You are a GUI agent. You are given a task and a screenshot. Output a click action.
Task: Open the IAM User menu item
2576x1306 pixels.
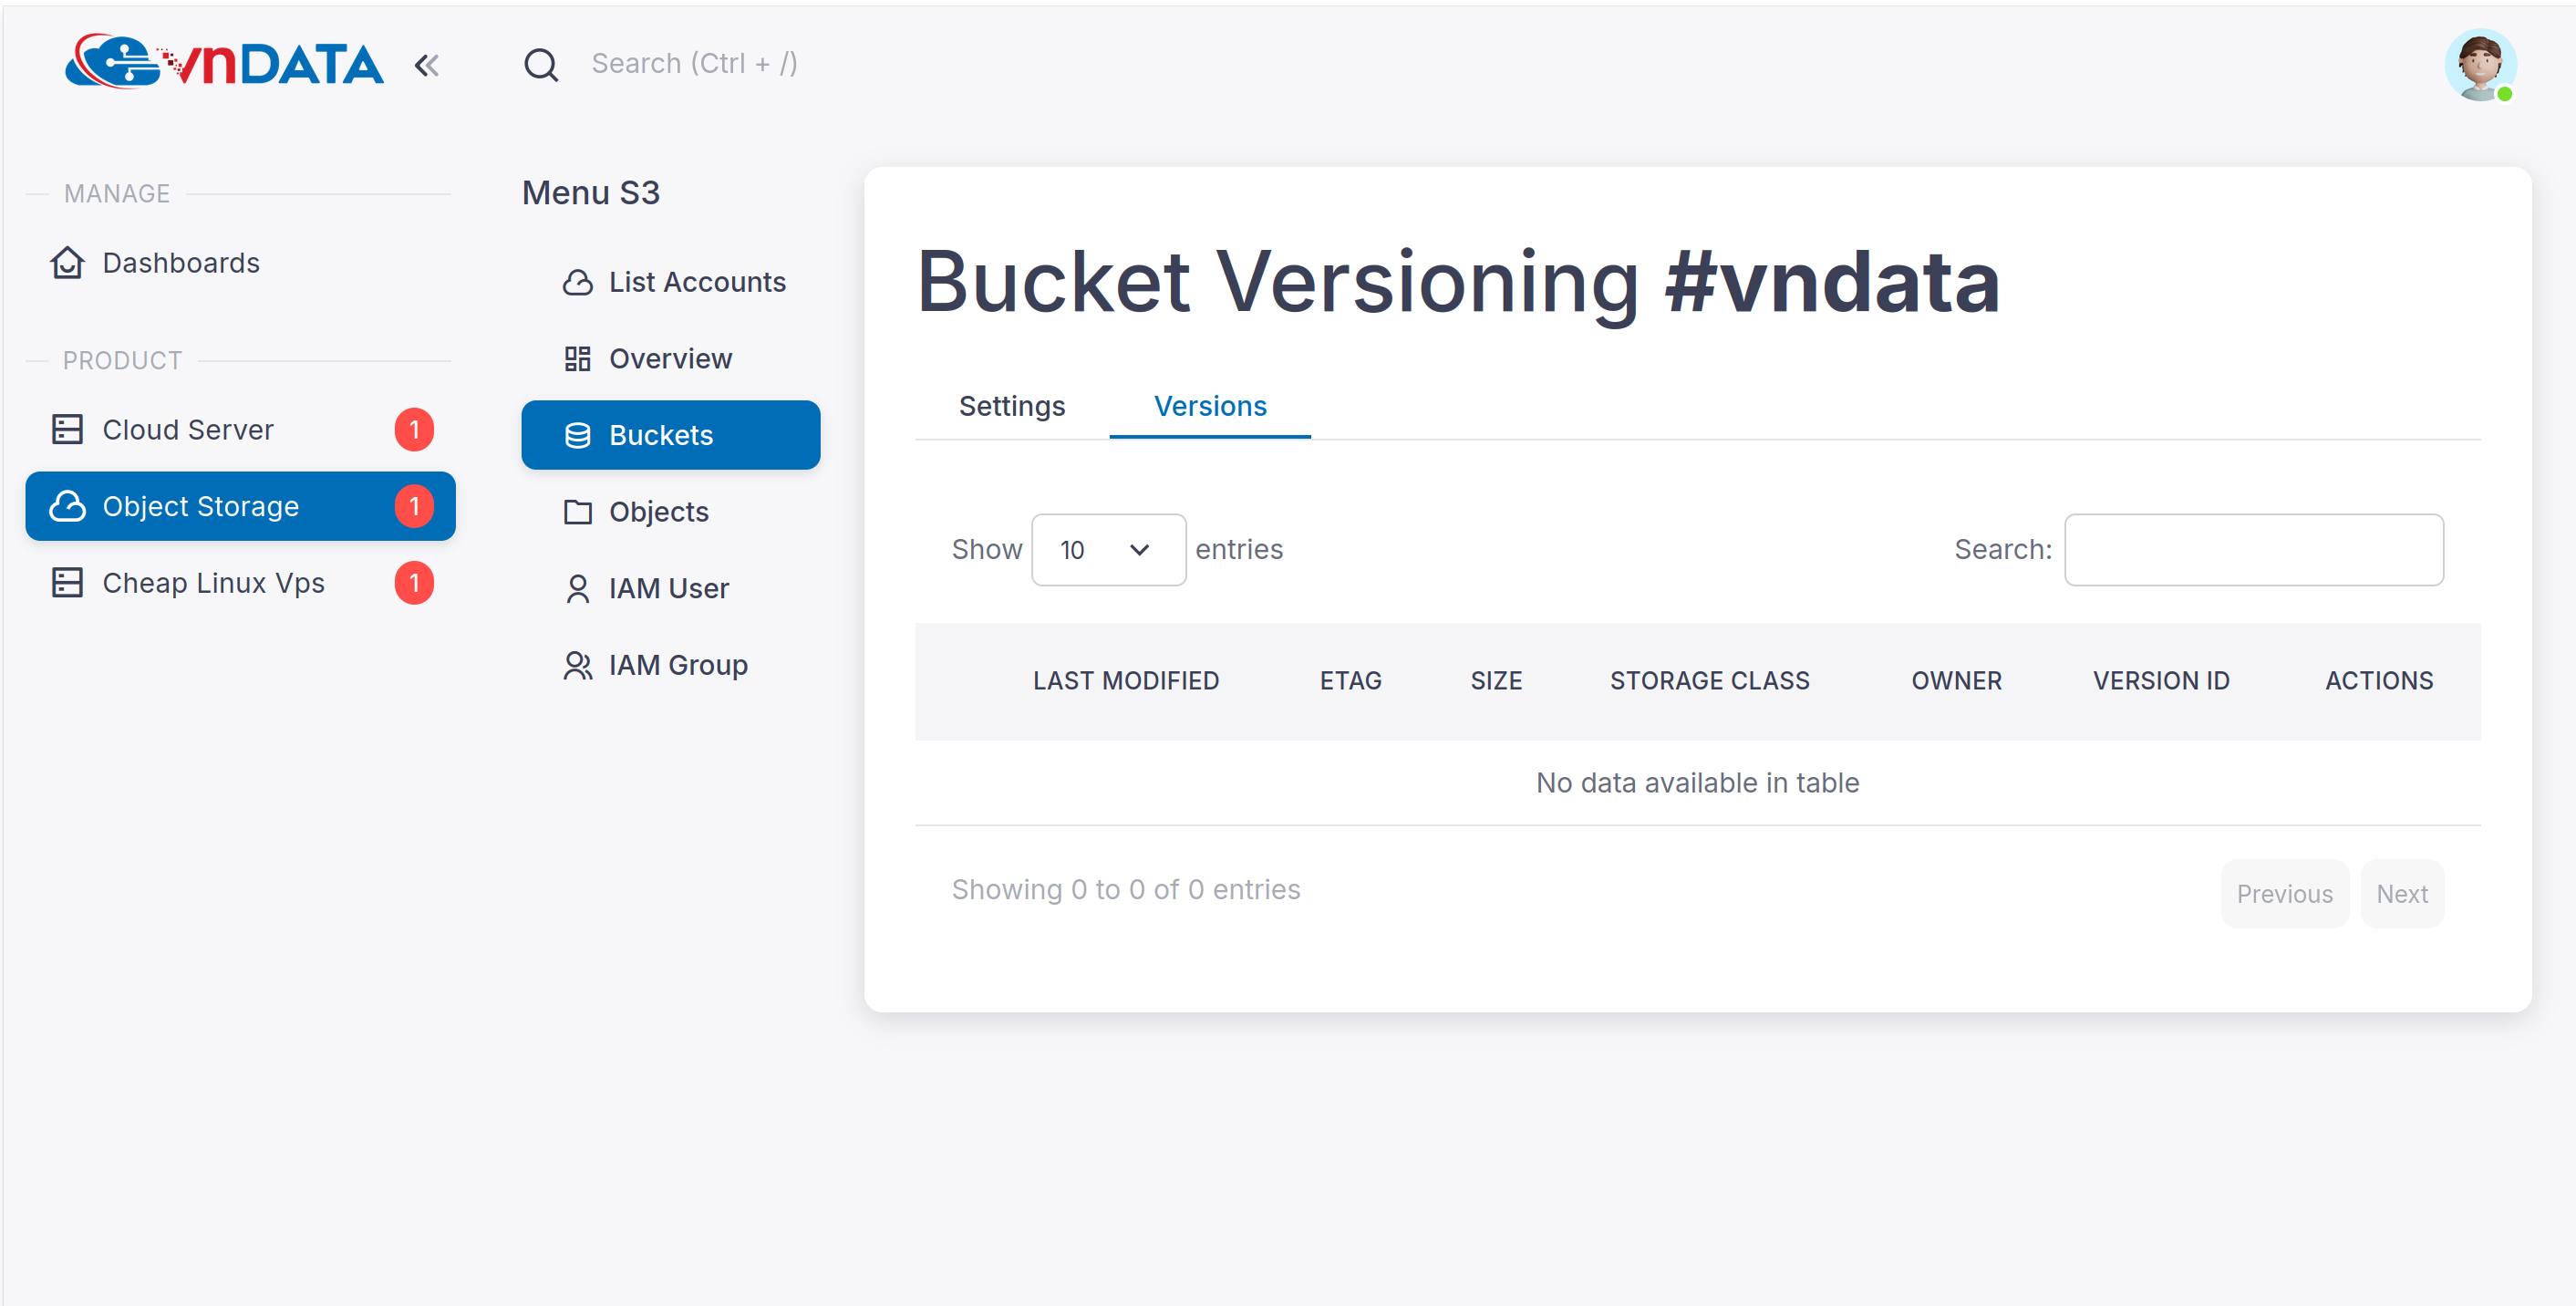(x=668, y=588)
